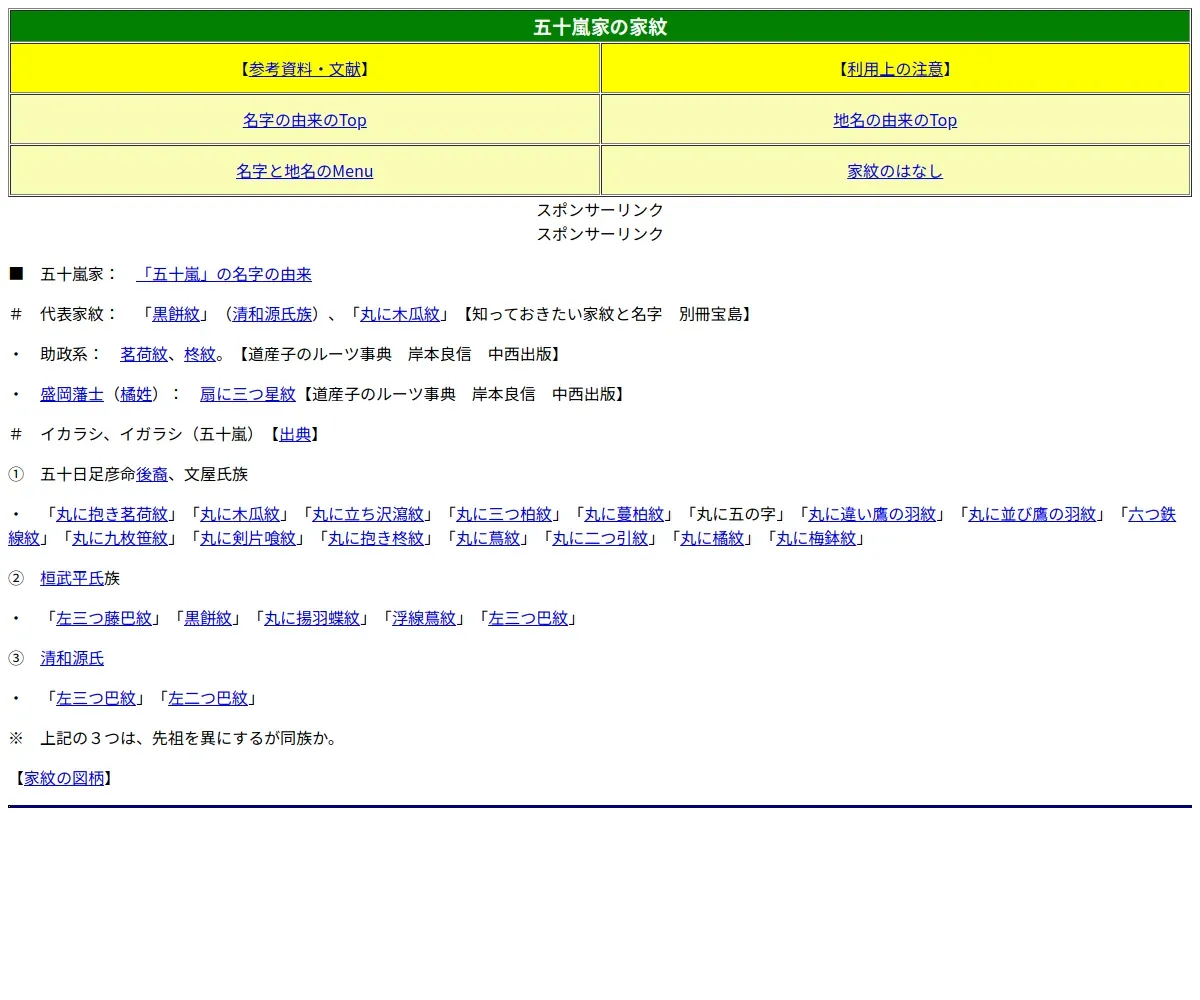This screenshot has height=1000, width=1200.
Task: Open the 茗荷紋 link
Action: point(144,354)
